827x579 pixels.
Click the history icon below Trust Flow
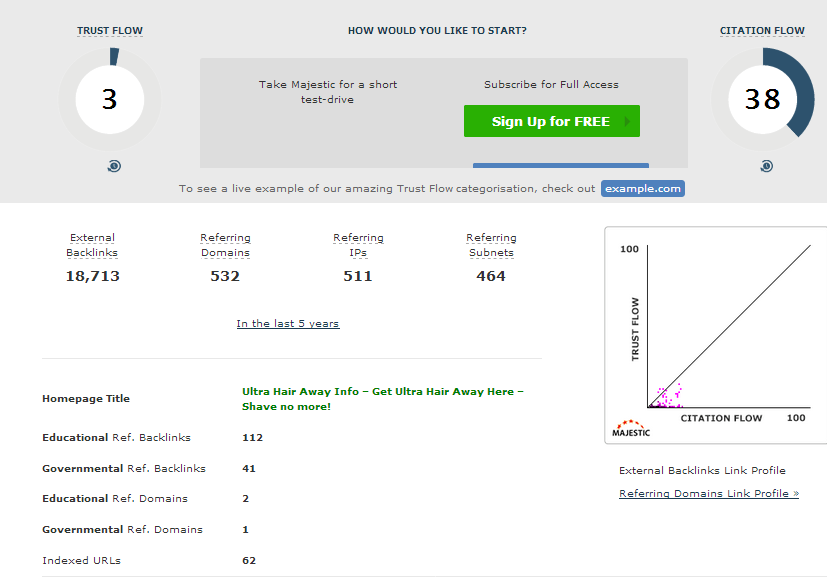click(x=114, y=166)
